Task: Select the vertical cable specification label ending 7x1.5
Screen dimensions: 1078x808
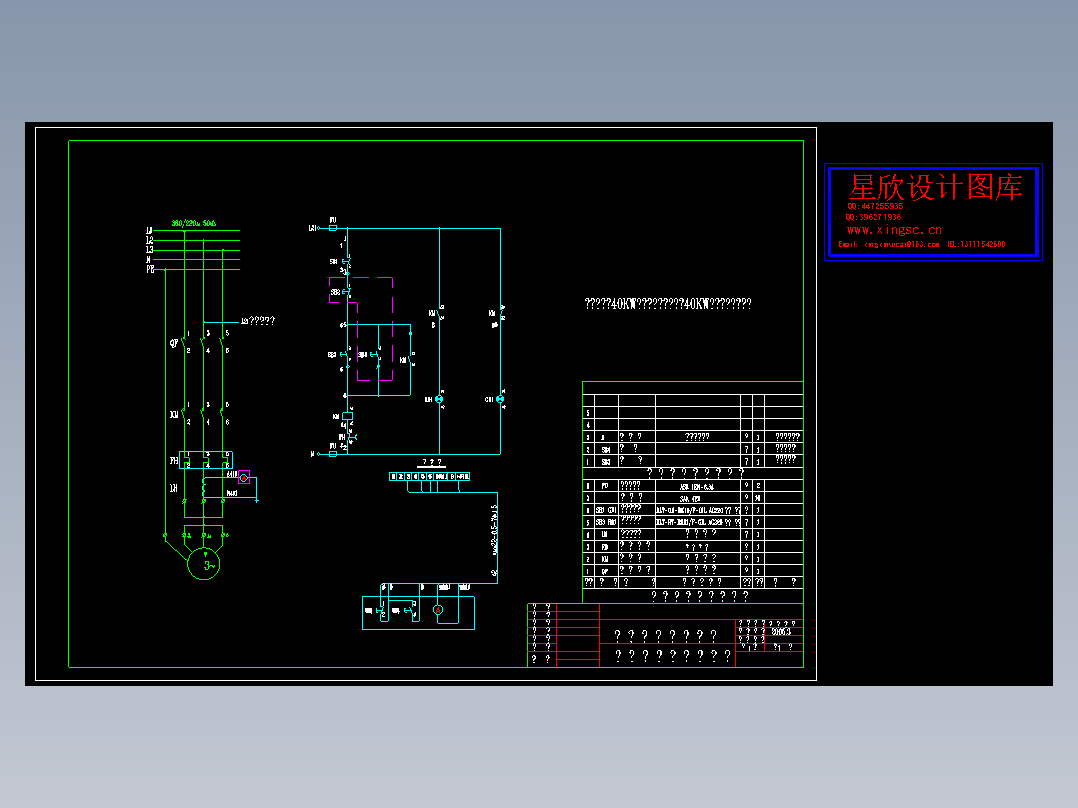Action: coord(494,529)
